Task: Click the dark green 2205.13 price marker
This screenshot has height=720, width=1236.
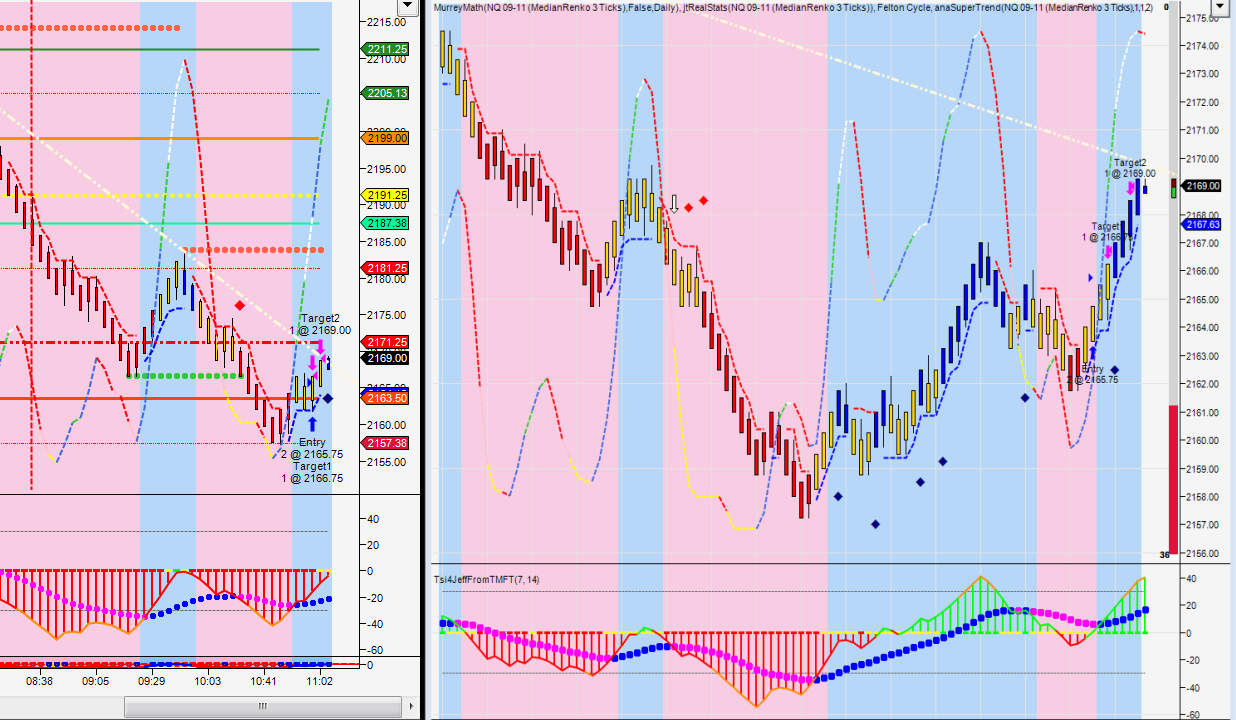Action: pos(386,93)
